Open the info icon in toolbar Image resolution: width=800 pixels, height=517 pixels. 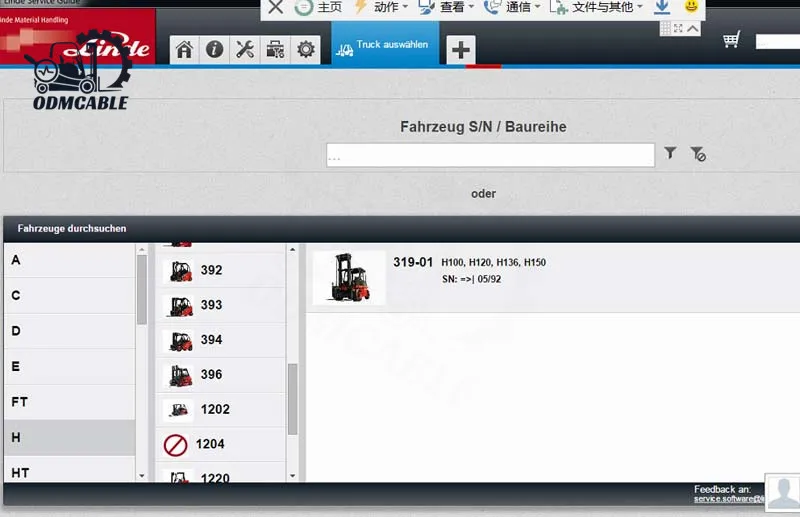pos(214,50)
